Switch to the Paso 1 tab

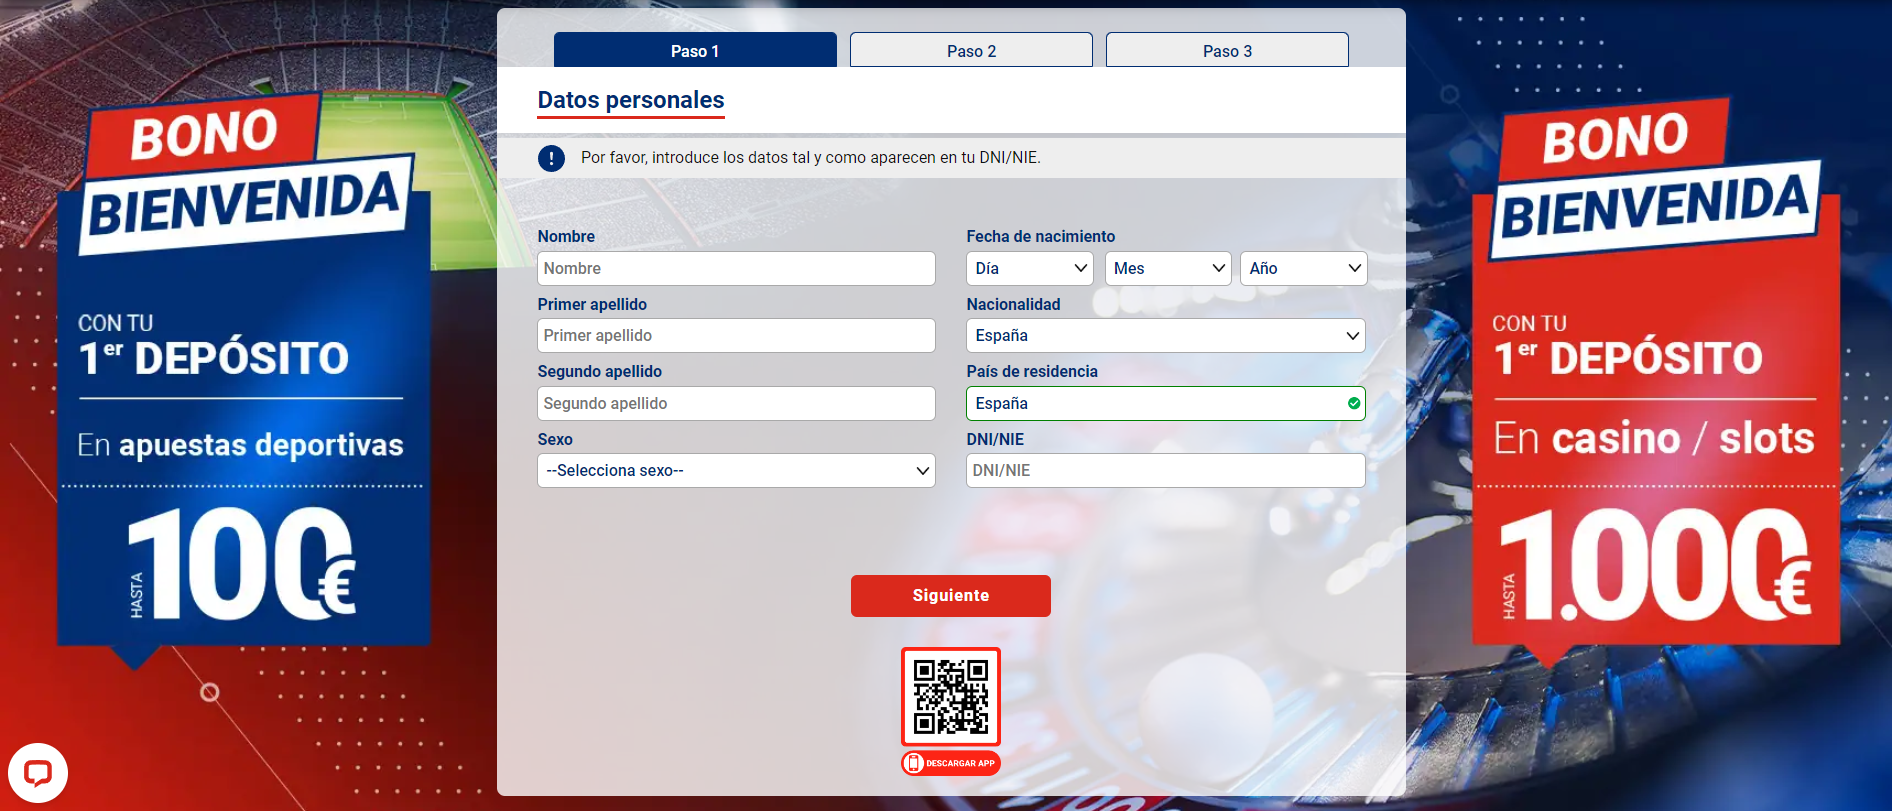tap(695, 51)
